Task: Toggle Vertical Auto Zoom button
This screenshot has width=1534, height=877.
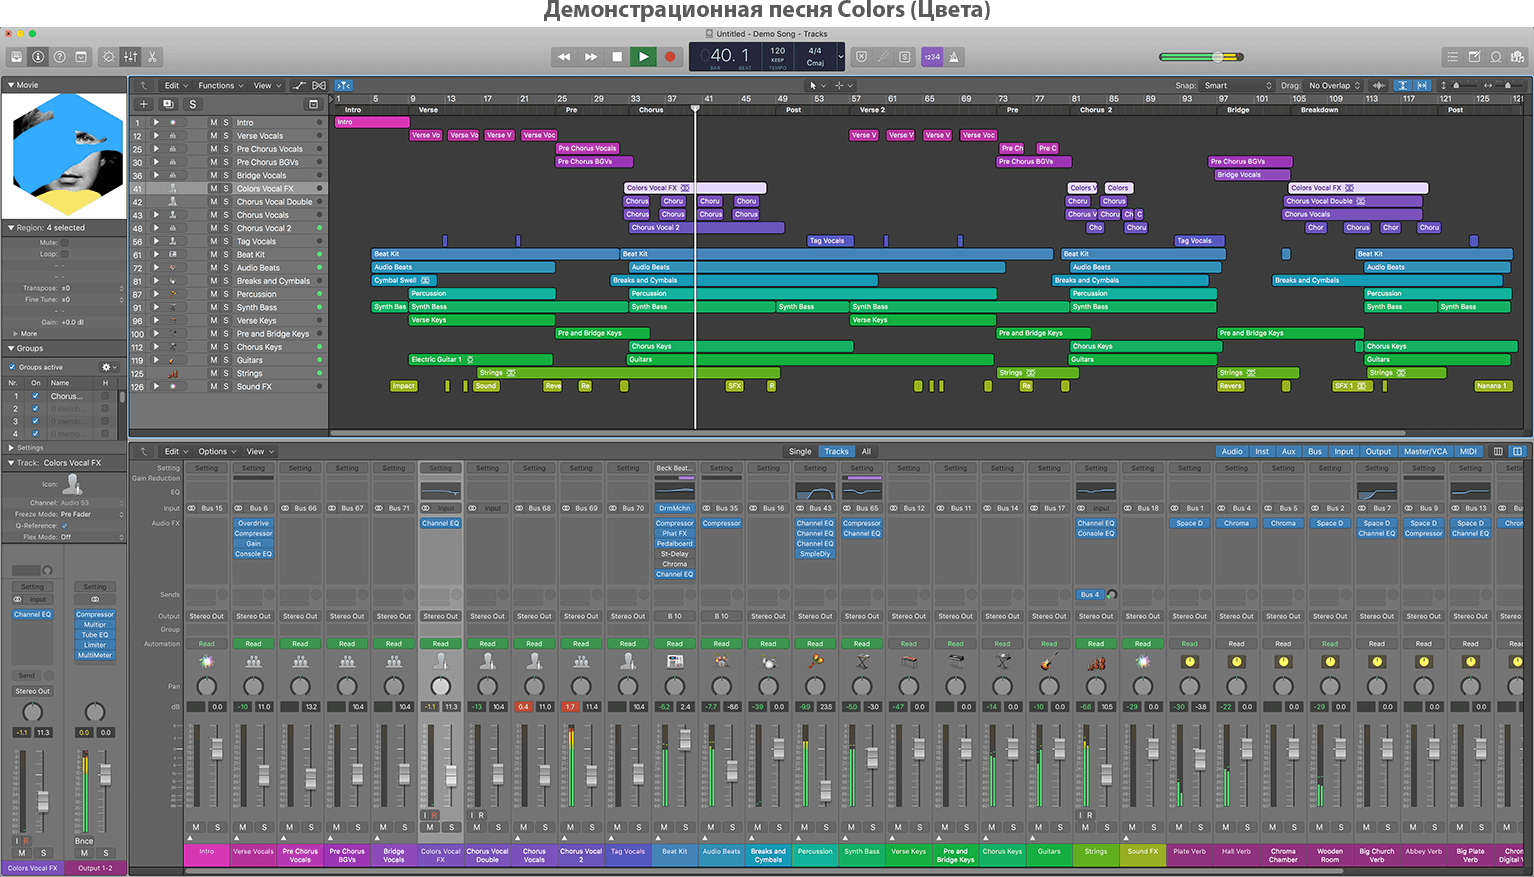Action: click(x=1403, y=86)
